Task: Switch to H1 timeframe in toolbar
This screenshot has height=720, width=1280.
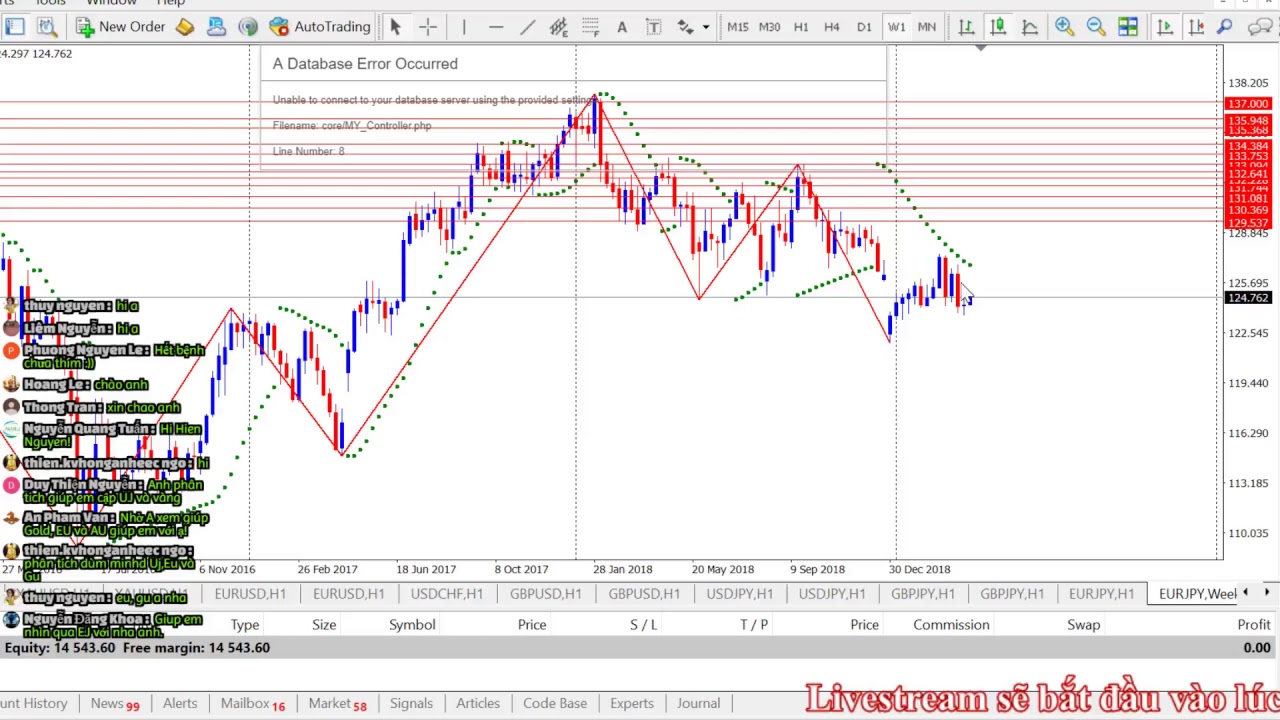Action: click(801, 27)
